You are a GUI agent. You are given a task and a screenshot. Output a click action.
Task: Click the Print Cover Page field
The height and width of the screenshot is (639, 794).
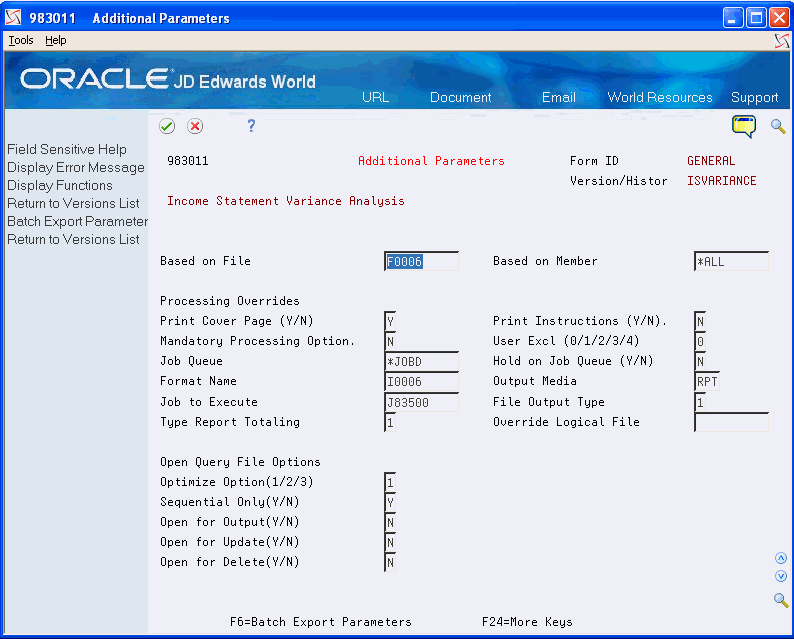tap(390, 321)
